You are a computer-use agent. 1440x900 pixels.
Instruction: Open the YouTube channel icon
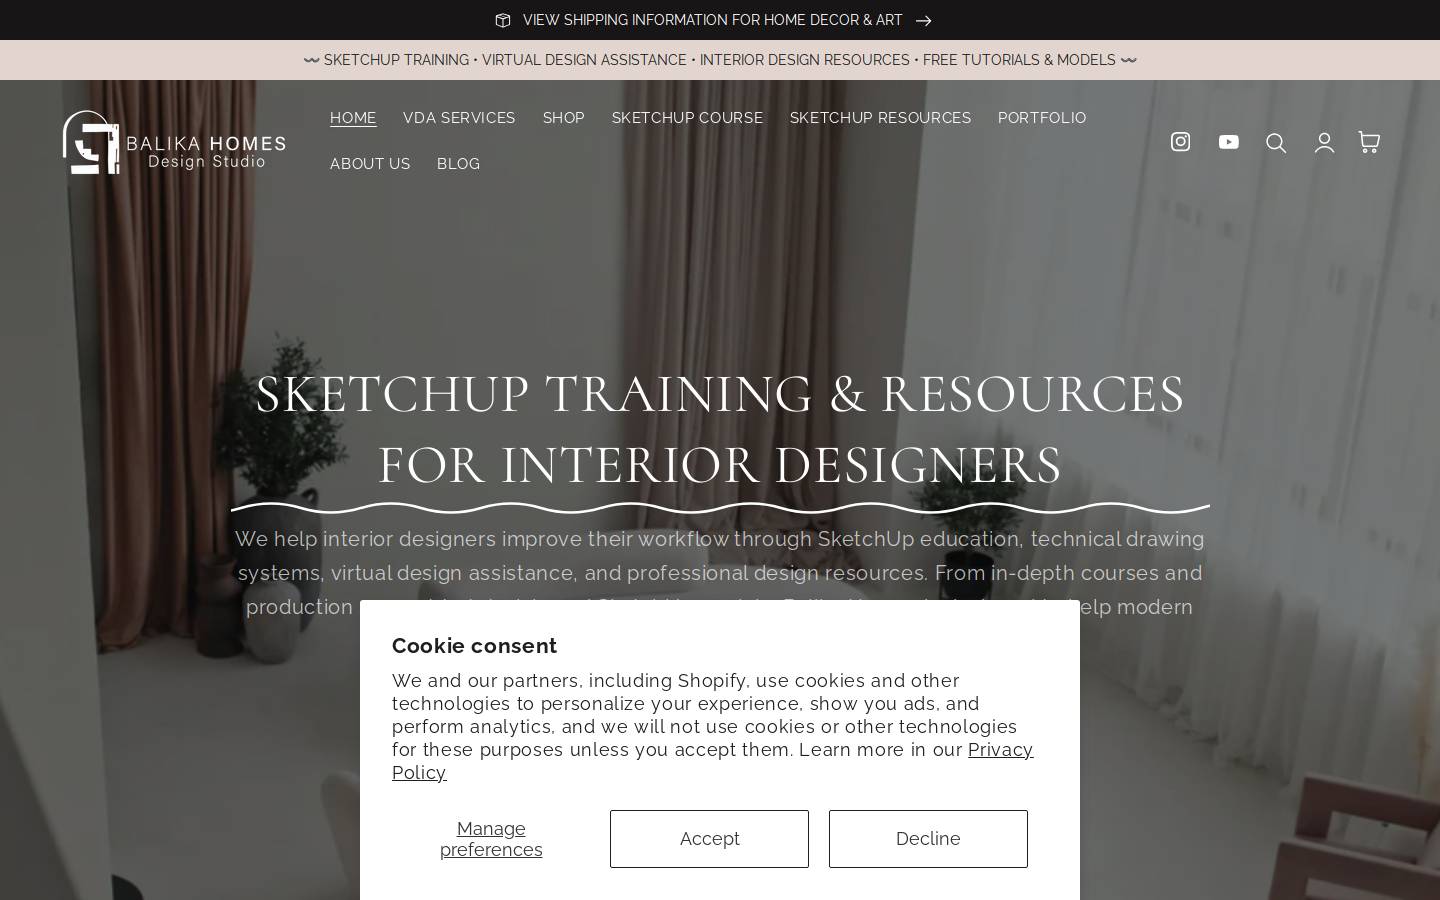pyautogui.click(x=1229, y=142)
